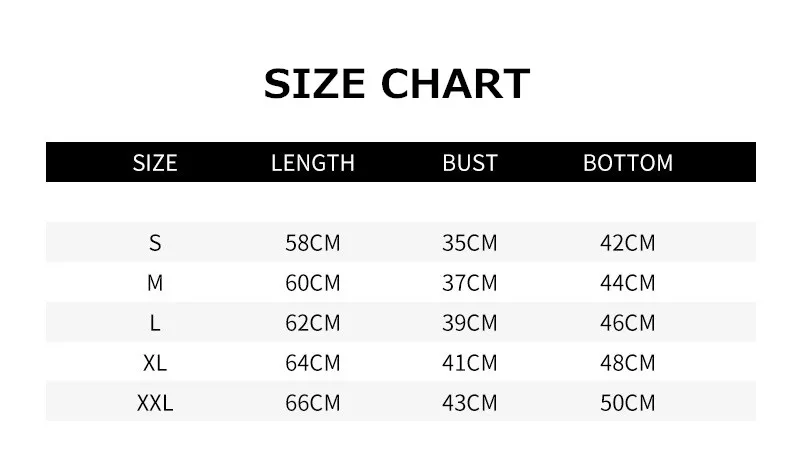
Task: Click the 60CM length value
Action: (x=312, y=283)
